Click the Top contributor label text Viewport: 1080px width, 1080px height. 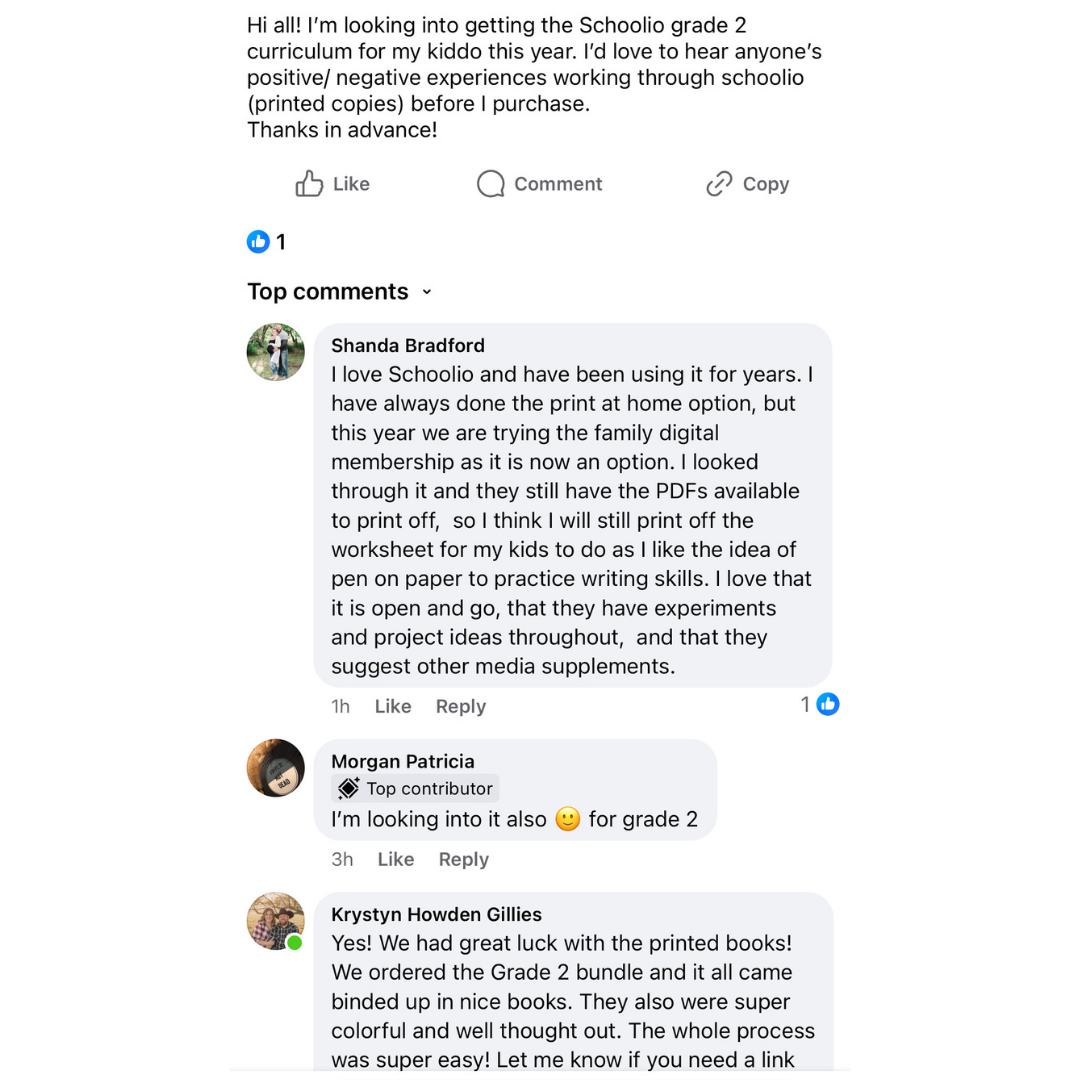pos(429,789)
